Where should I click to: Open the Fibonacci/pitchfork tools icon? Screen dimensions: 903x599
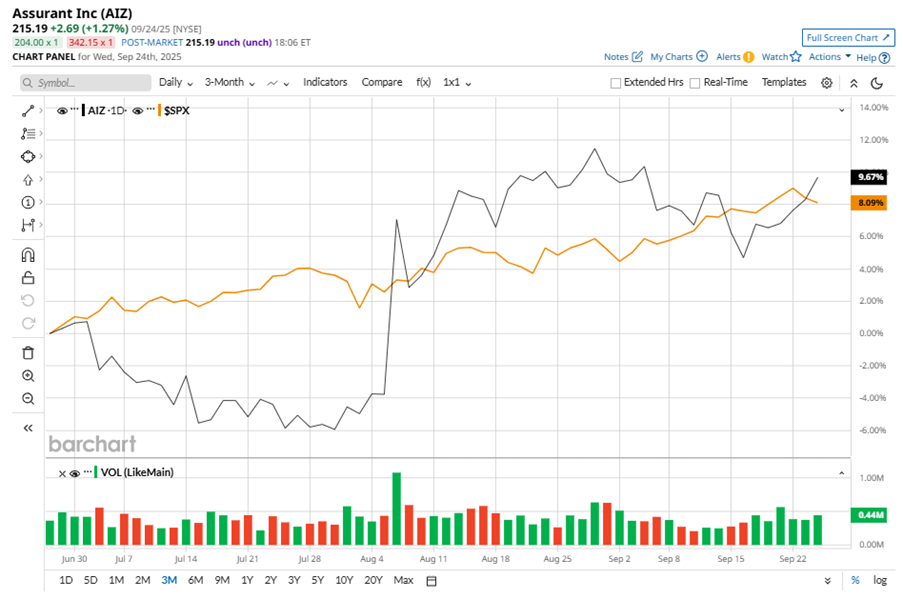click(x=28, y=134)
